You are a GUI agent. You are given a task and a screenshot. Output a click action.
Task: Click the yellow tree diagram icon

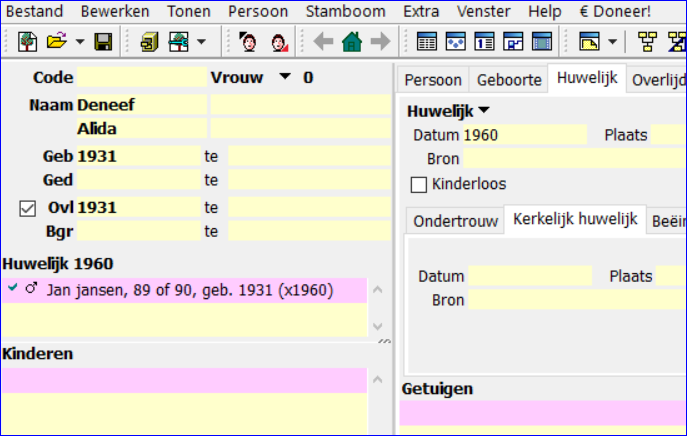(x=649, y=42)
